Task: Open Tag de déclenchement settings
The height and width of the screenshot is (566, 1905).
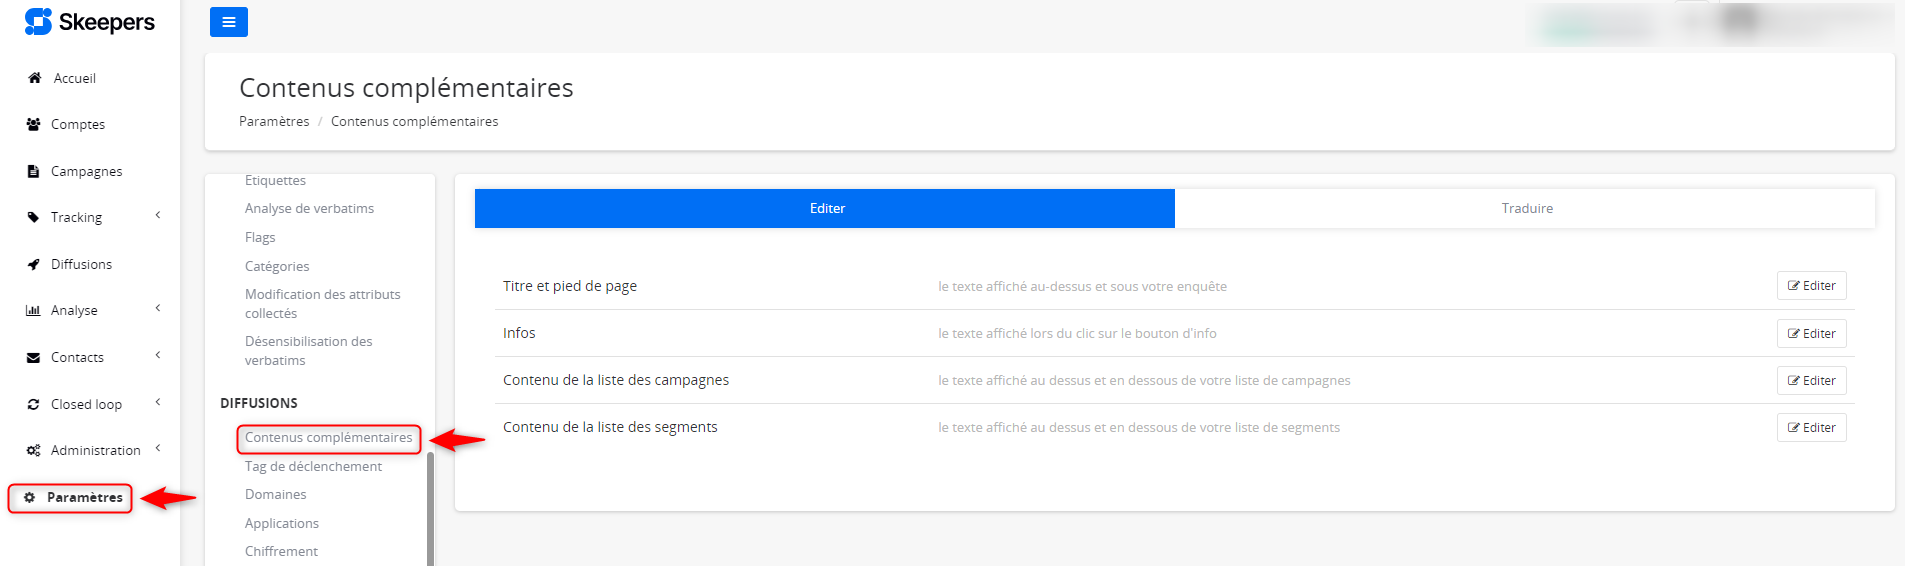Action: [313, 466]
